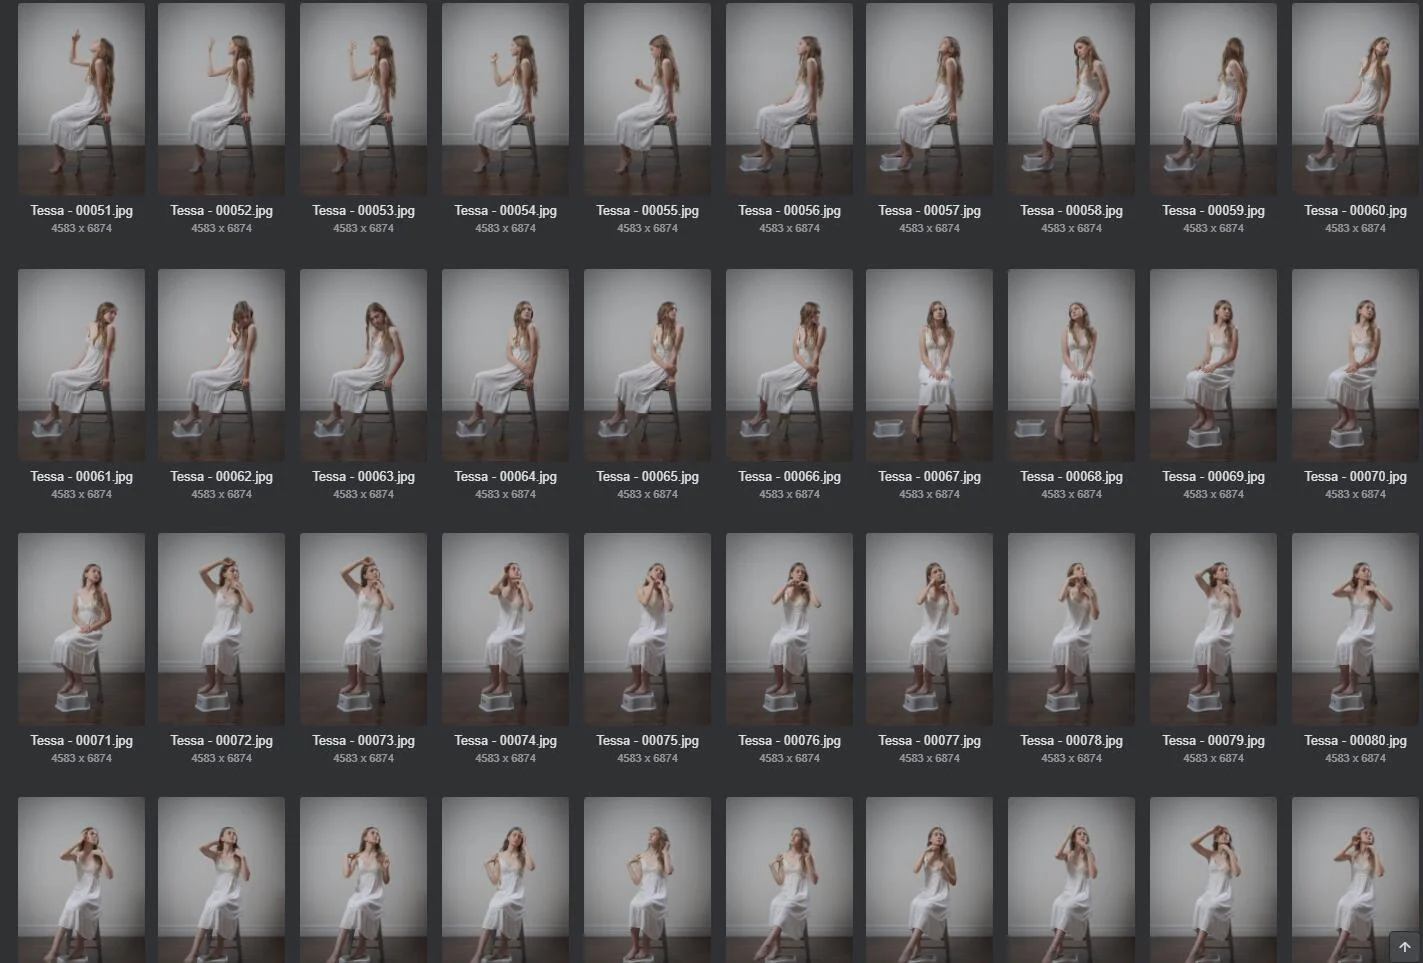Open thumbnail of Tessa - 00069.jpg
Viewport: 1423px width, 963px height.
tap(1213, 365)
